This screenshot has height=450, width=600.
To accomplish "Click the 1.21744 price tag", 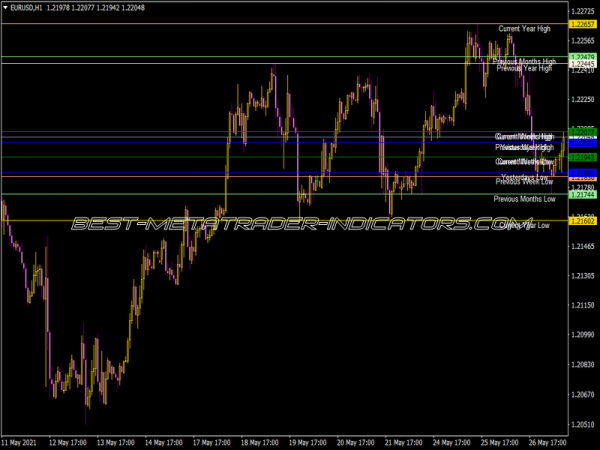I will pyautogui.click(x=581, y=195).
